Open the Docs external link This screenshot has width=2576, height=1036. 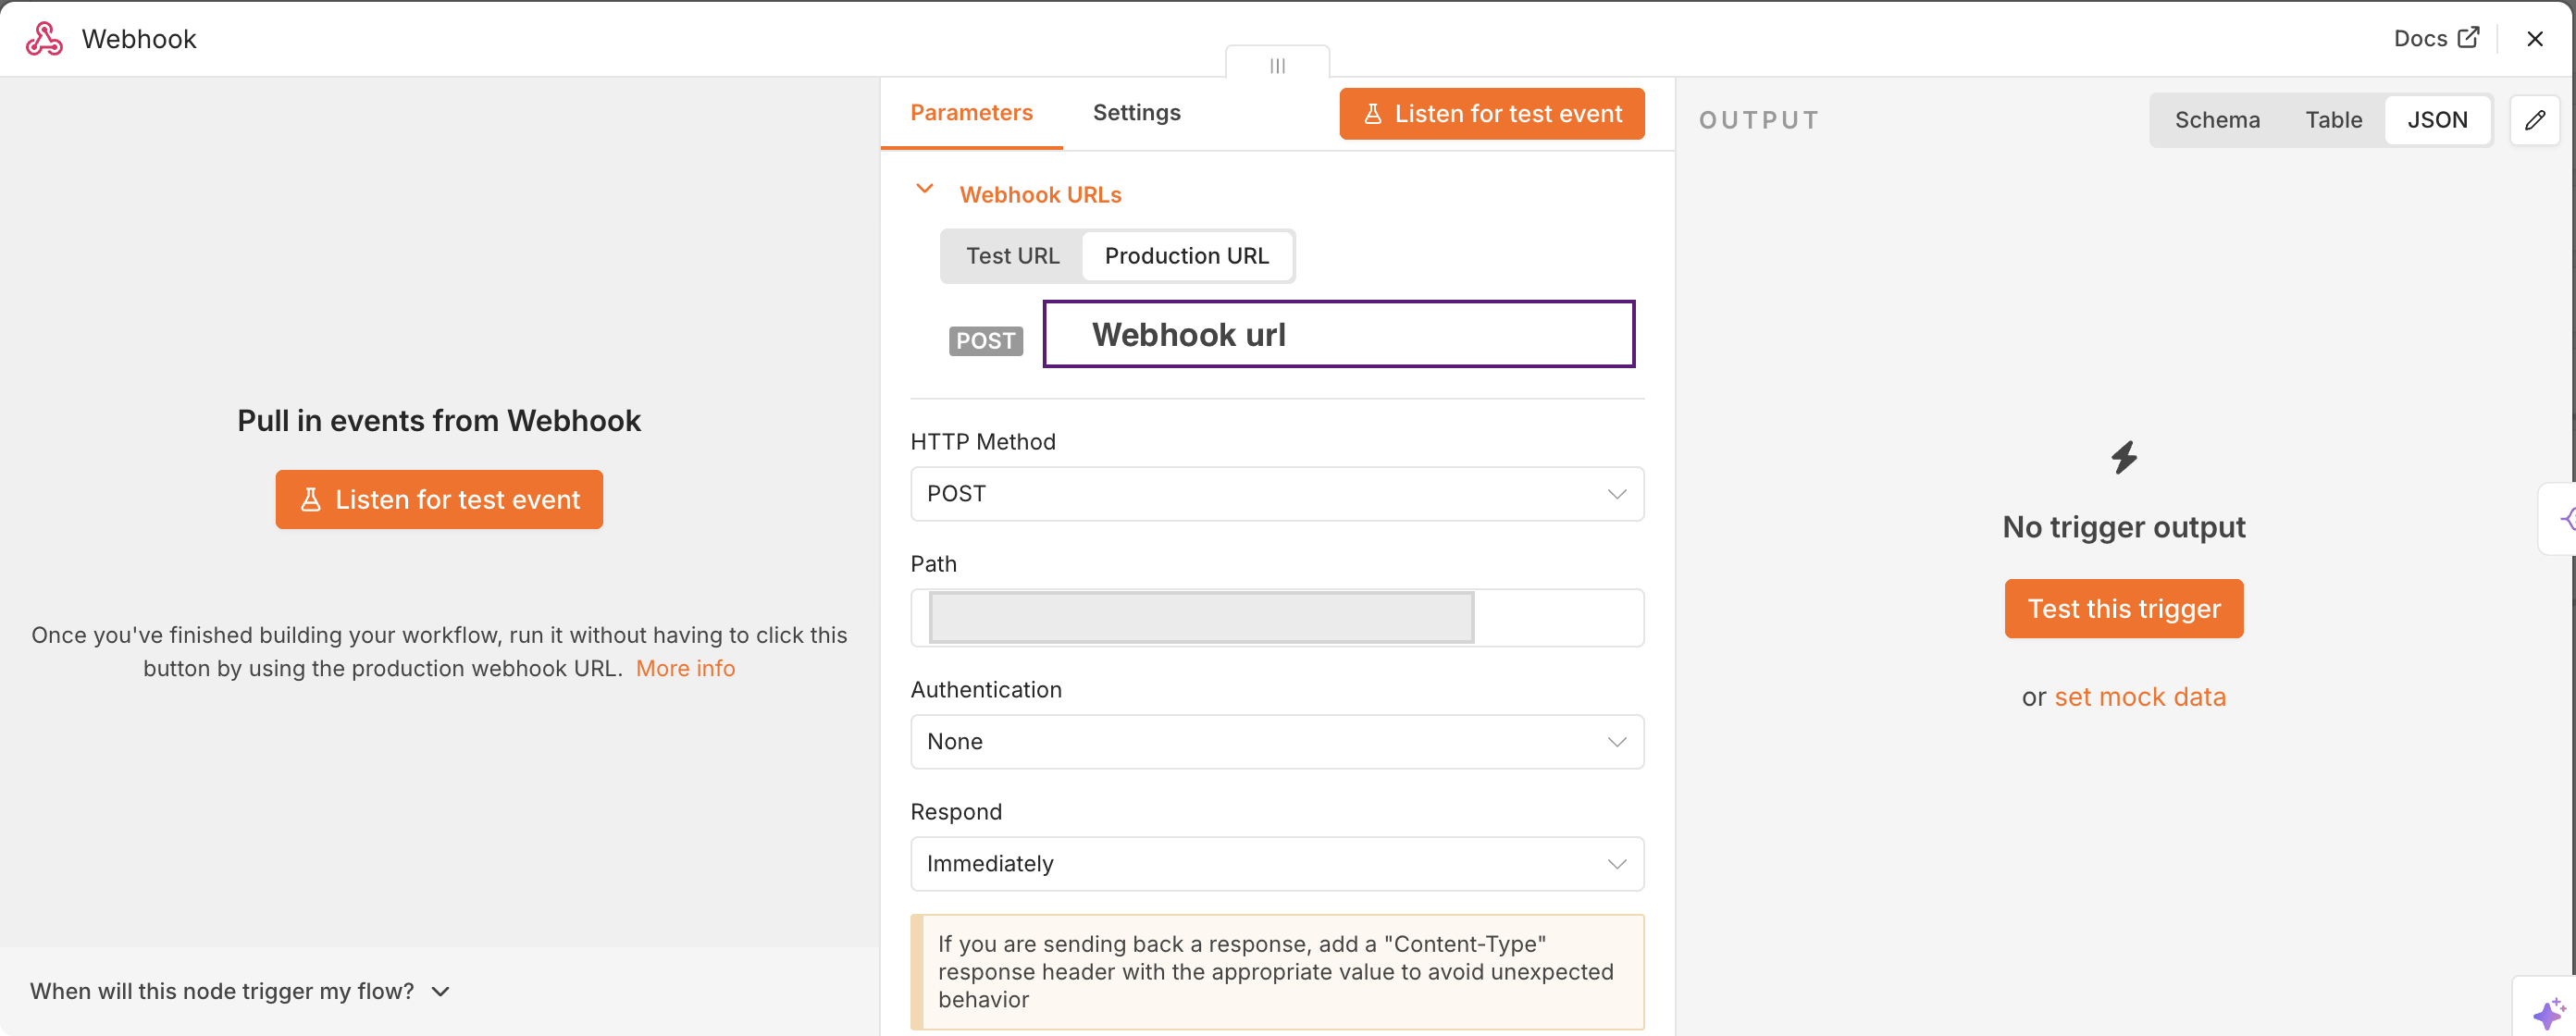[2436, 38]
